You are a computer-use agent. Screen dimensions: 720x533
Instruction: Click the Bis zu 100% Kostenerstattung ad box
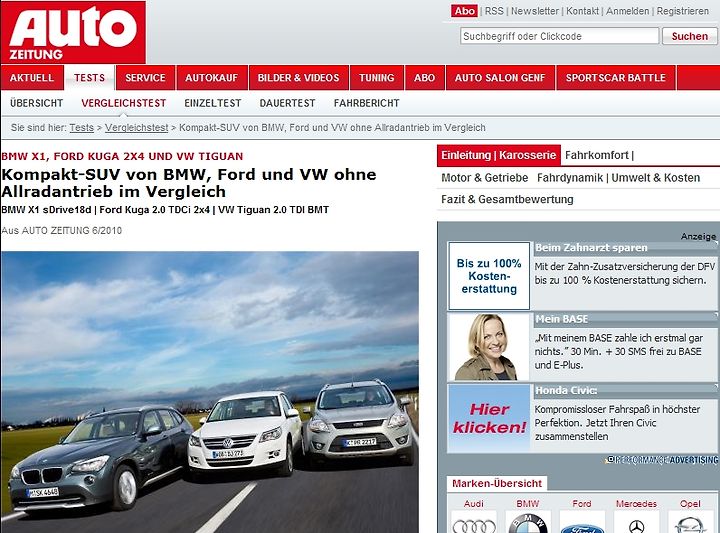tap(489, 276)
